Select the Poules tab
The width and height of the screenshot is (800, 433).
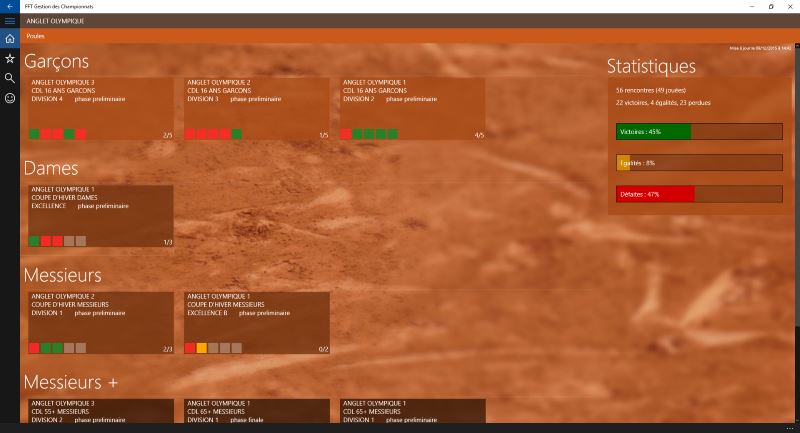pos(35,36)
